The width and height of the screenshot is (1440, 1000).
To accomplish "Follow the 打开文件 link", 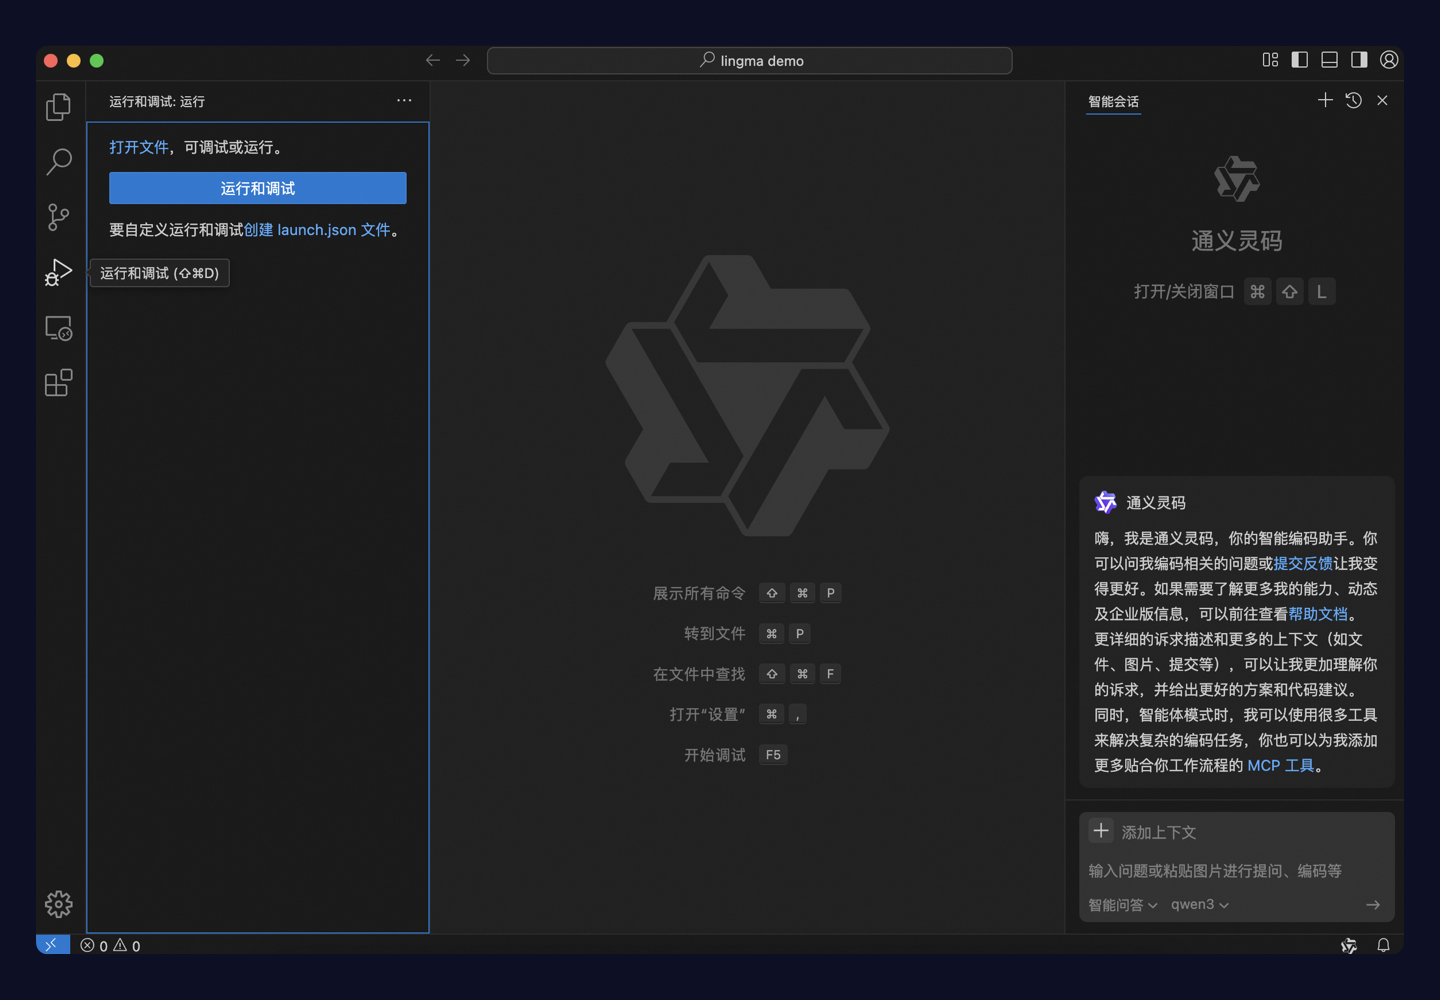I will (x=139, y=147).
